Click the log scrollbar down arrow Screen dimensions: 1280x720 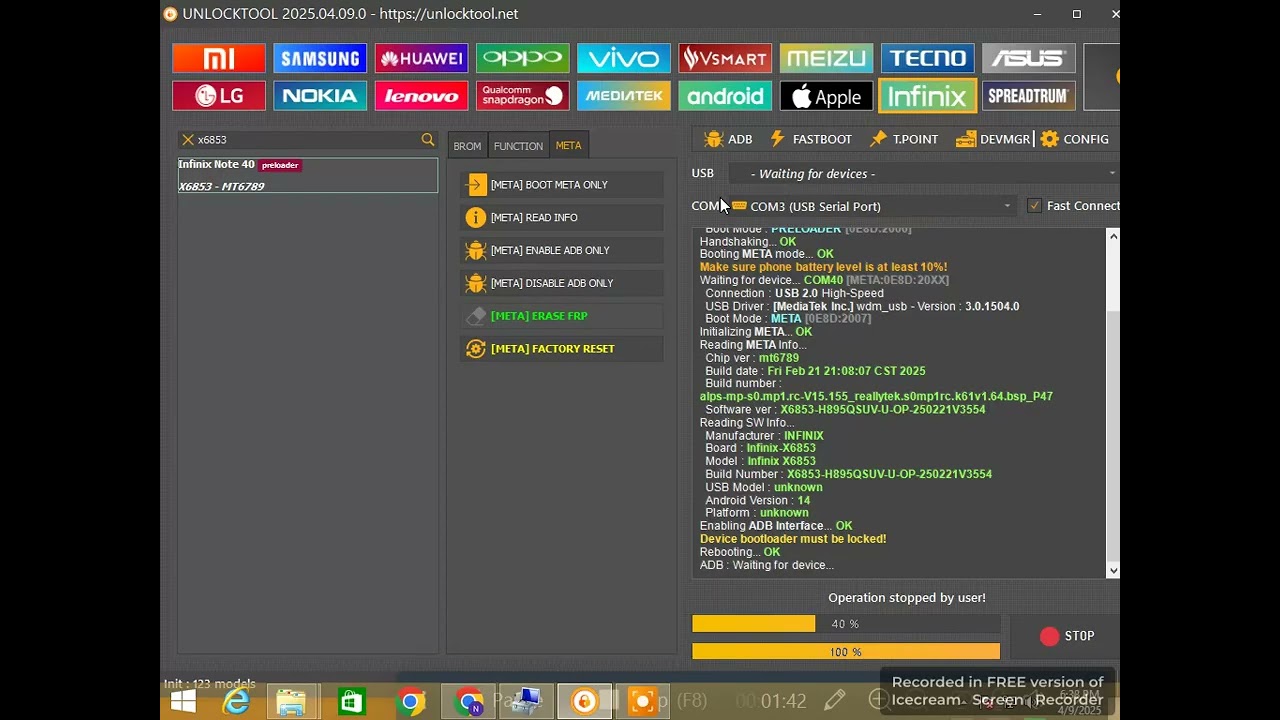(x=1112, y=571)
